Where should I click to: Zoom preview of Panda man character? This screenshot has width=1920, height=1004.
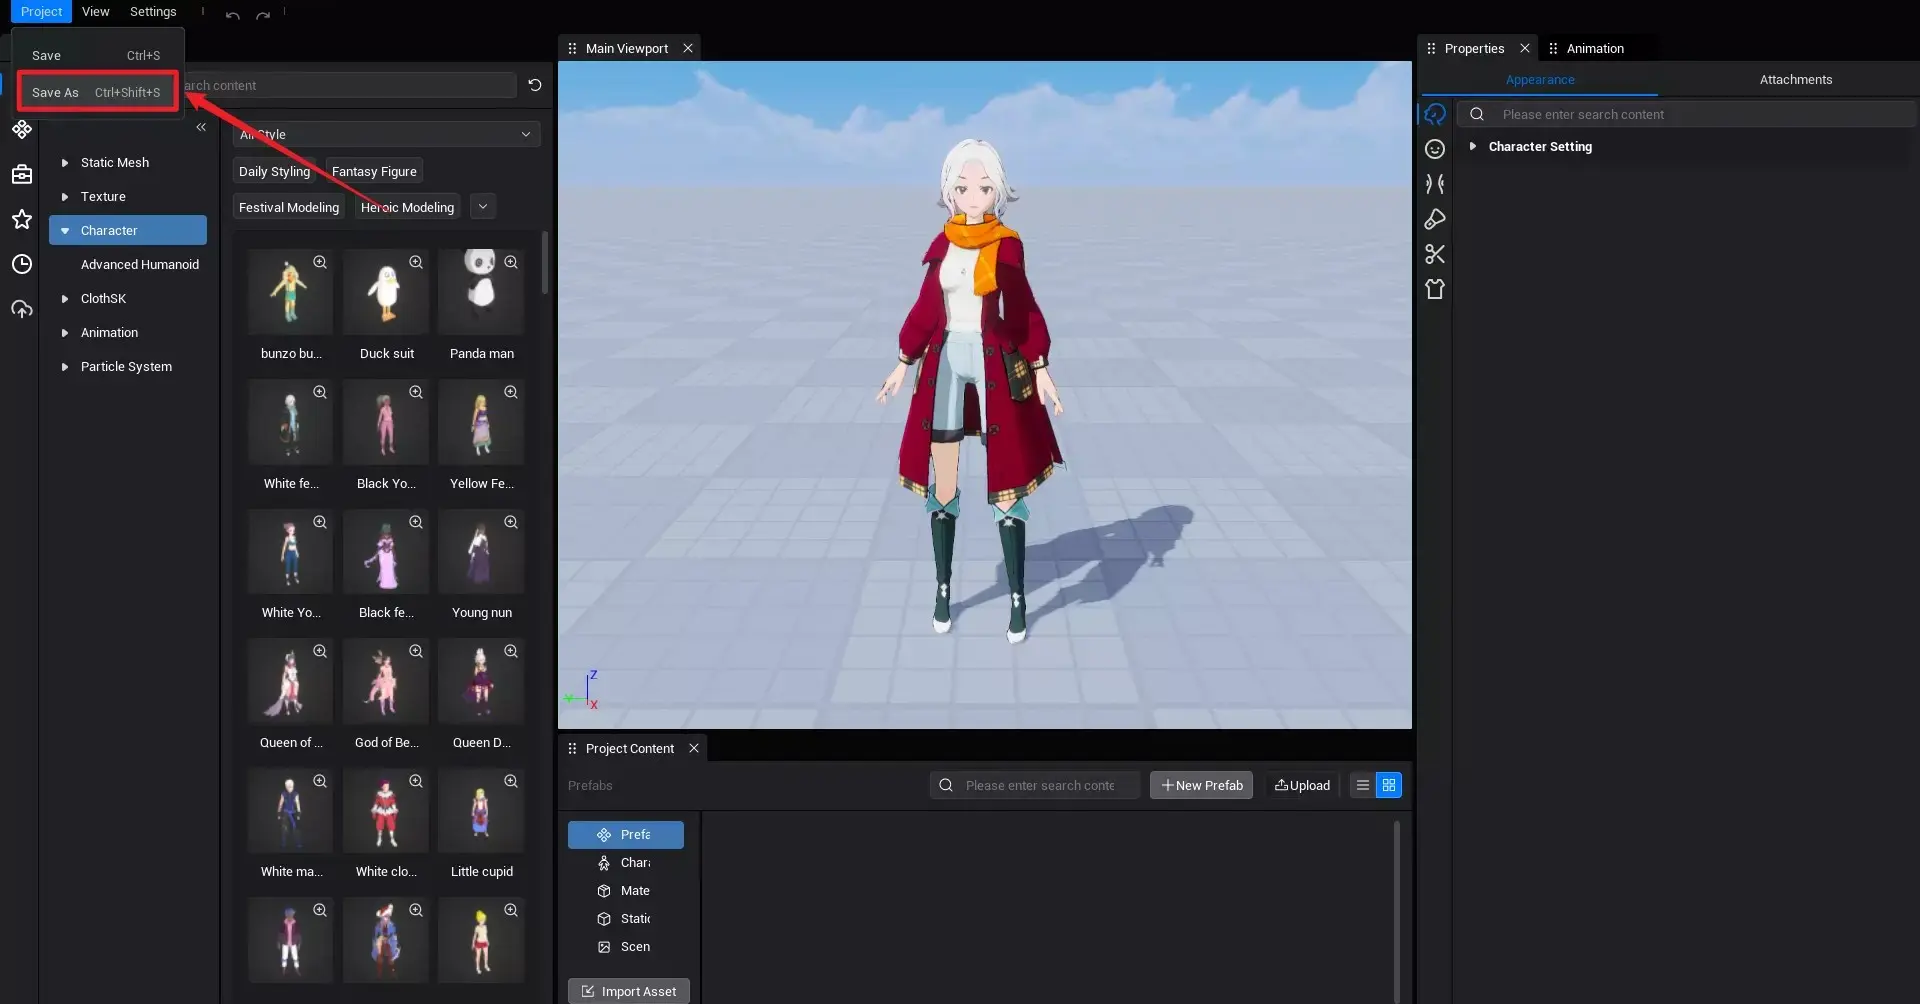point(511,262)
